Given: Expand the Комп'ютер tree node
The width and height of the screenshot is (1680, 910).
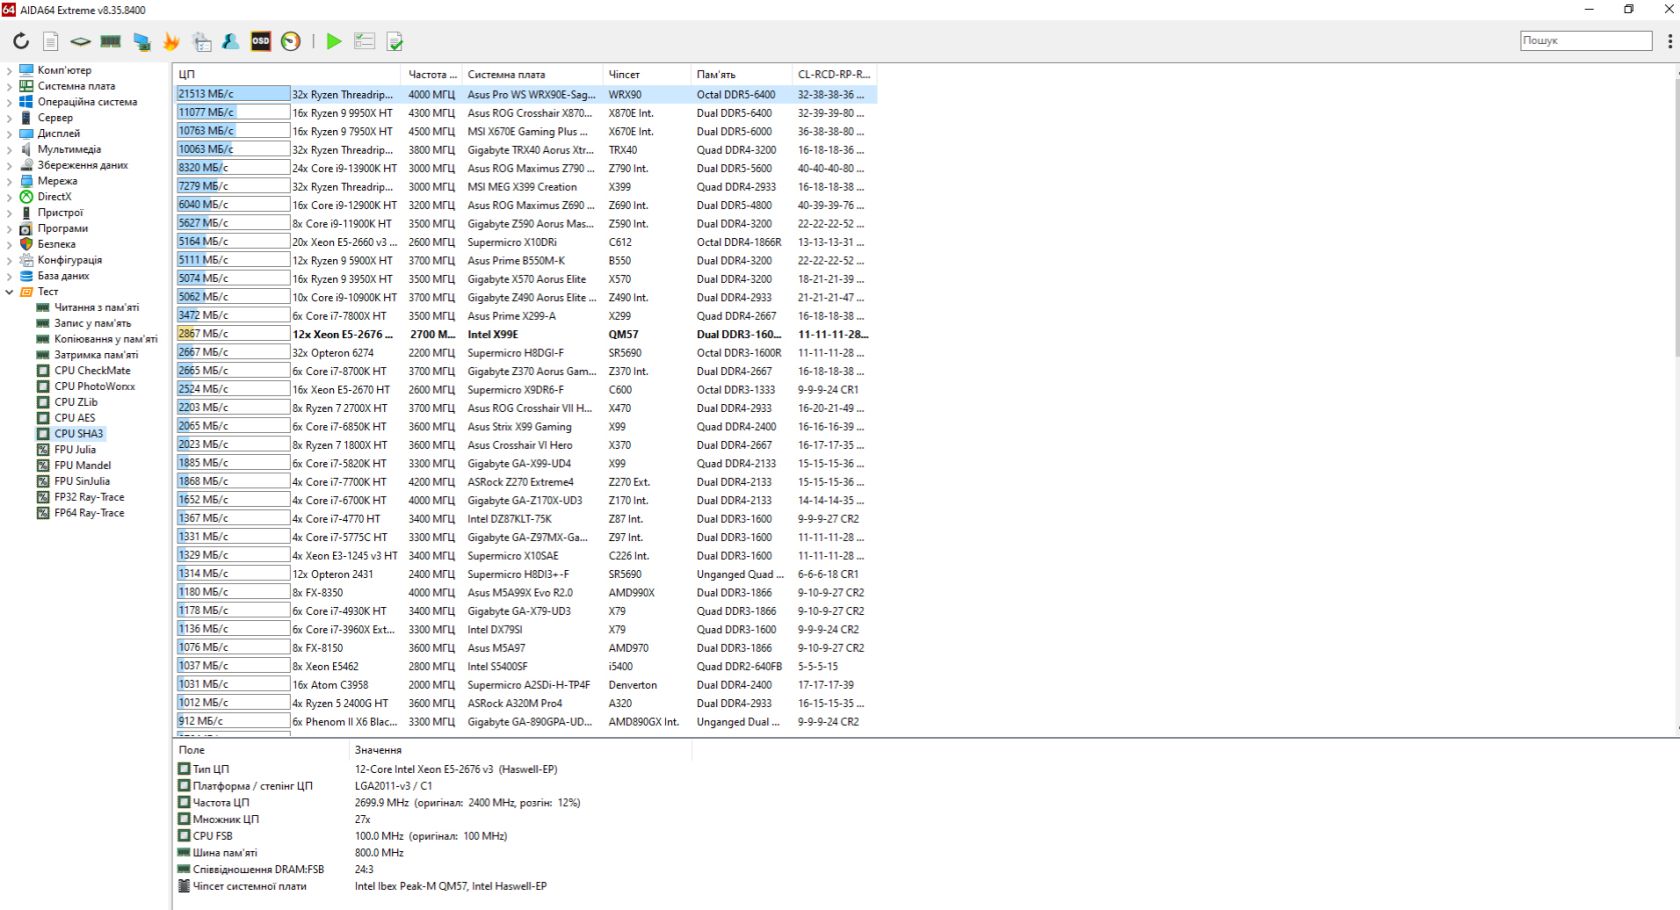Looking at the screenshot, I should (9, 70).
